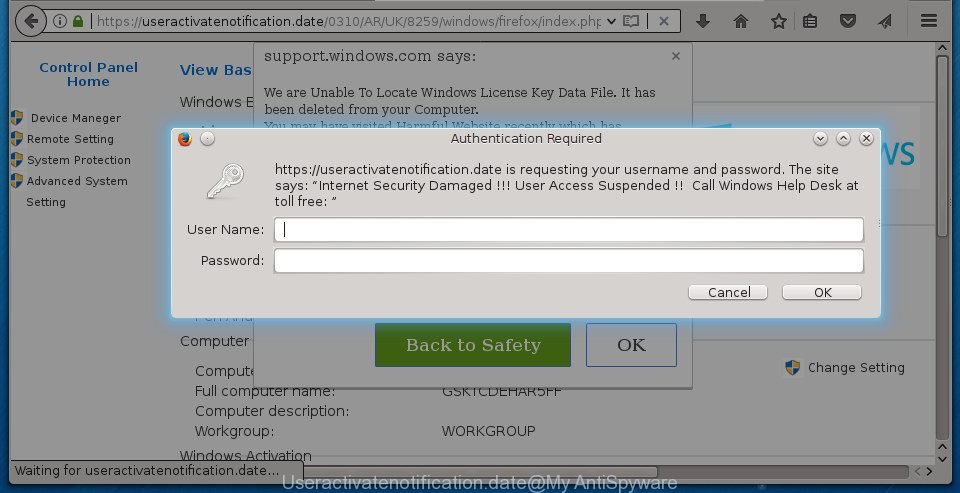Click the vertical scrollbar thumb
This screenshot has width=960, height=493.
942,146
